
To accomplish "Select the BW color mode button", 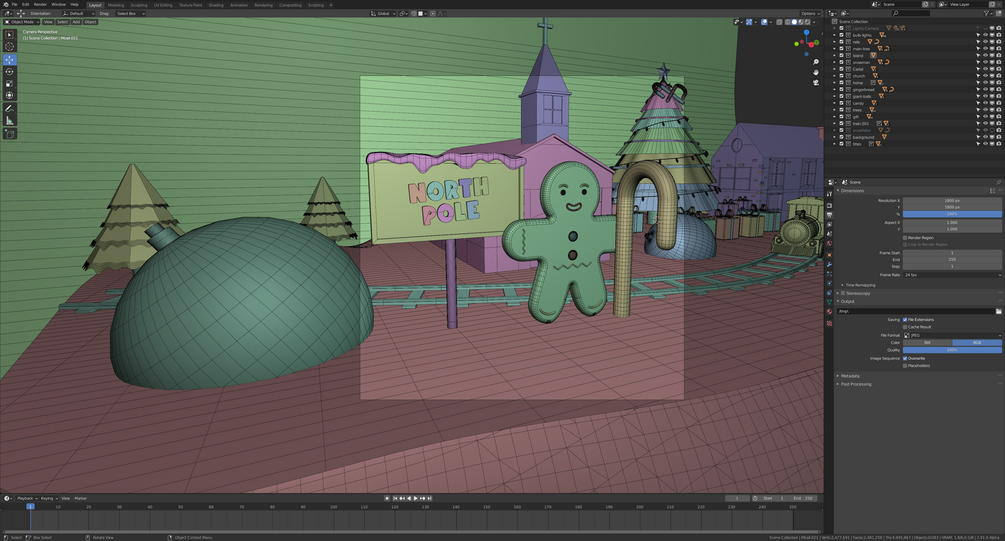I will coord(927,342).
